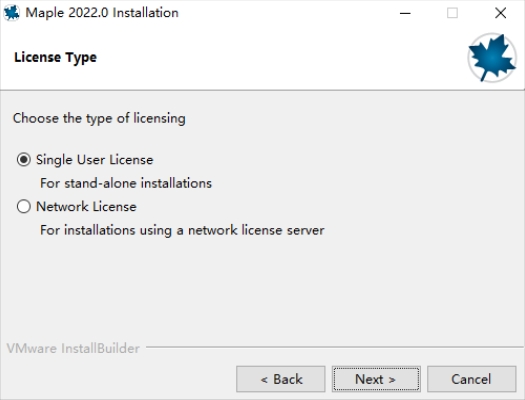Viewport: 525px width, 400px height.
Task: Click the "License Type" heading
Action: click(x=55, y=57)
